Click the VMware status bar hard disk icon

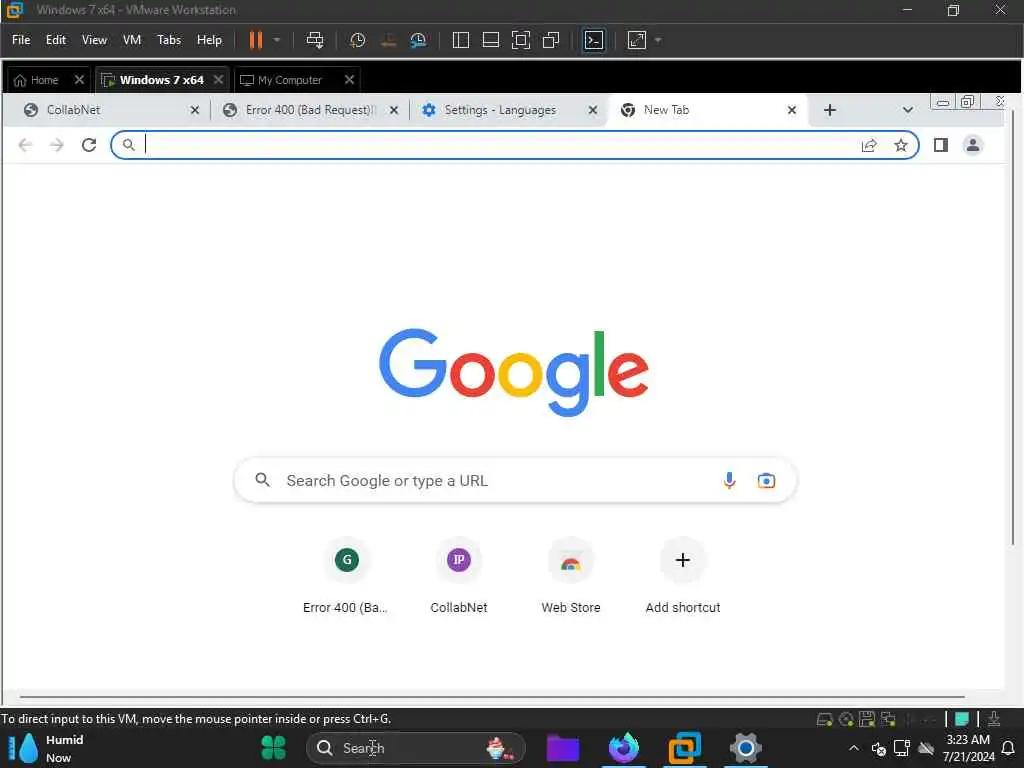(x=824, y=720)
